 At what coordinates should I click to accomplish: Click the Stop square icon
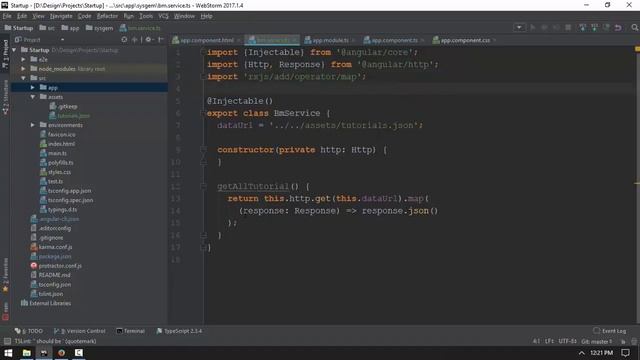coord(568,27)
